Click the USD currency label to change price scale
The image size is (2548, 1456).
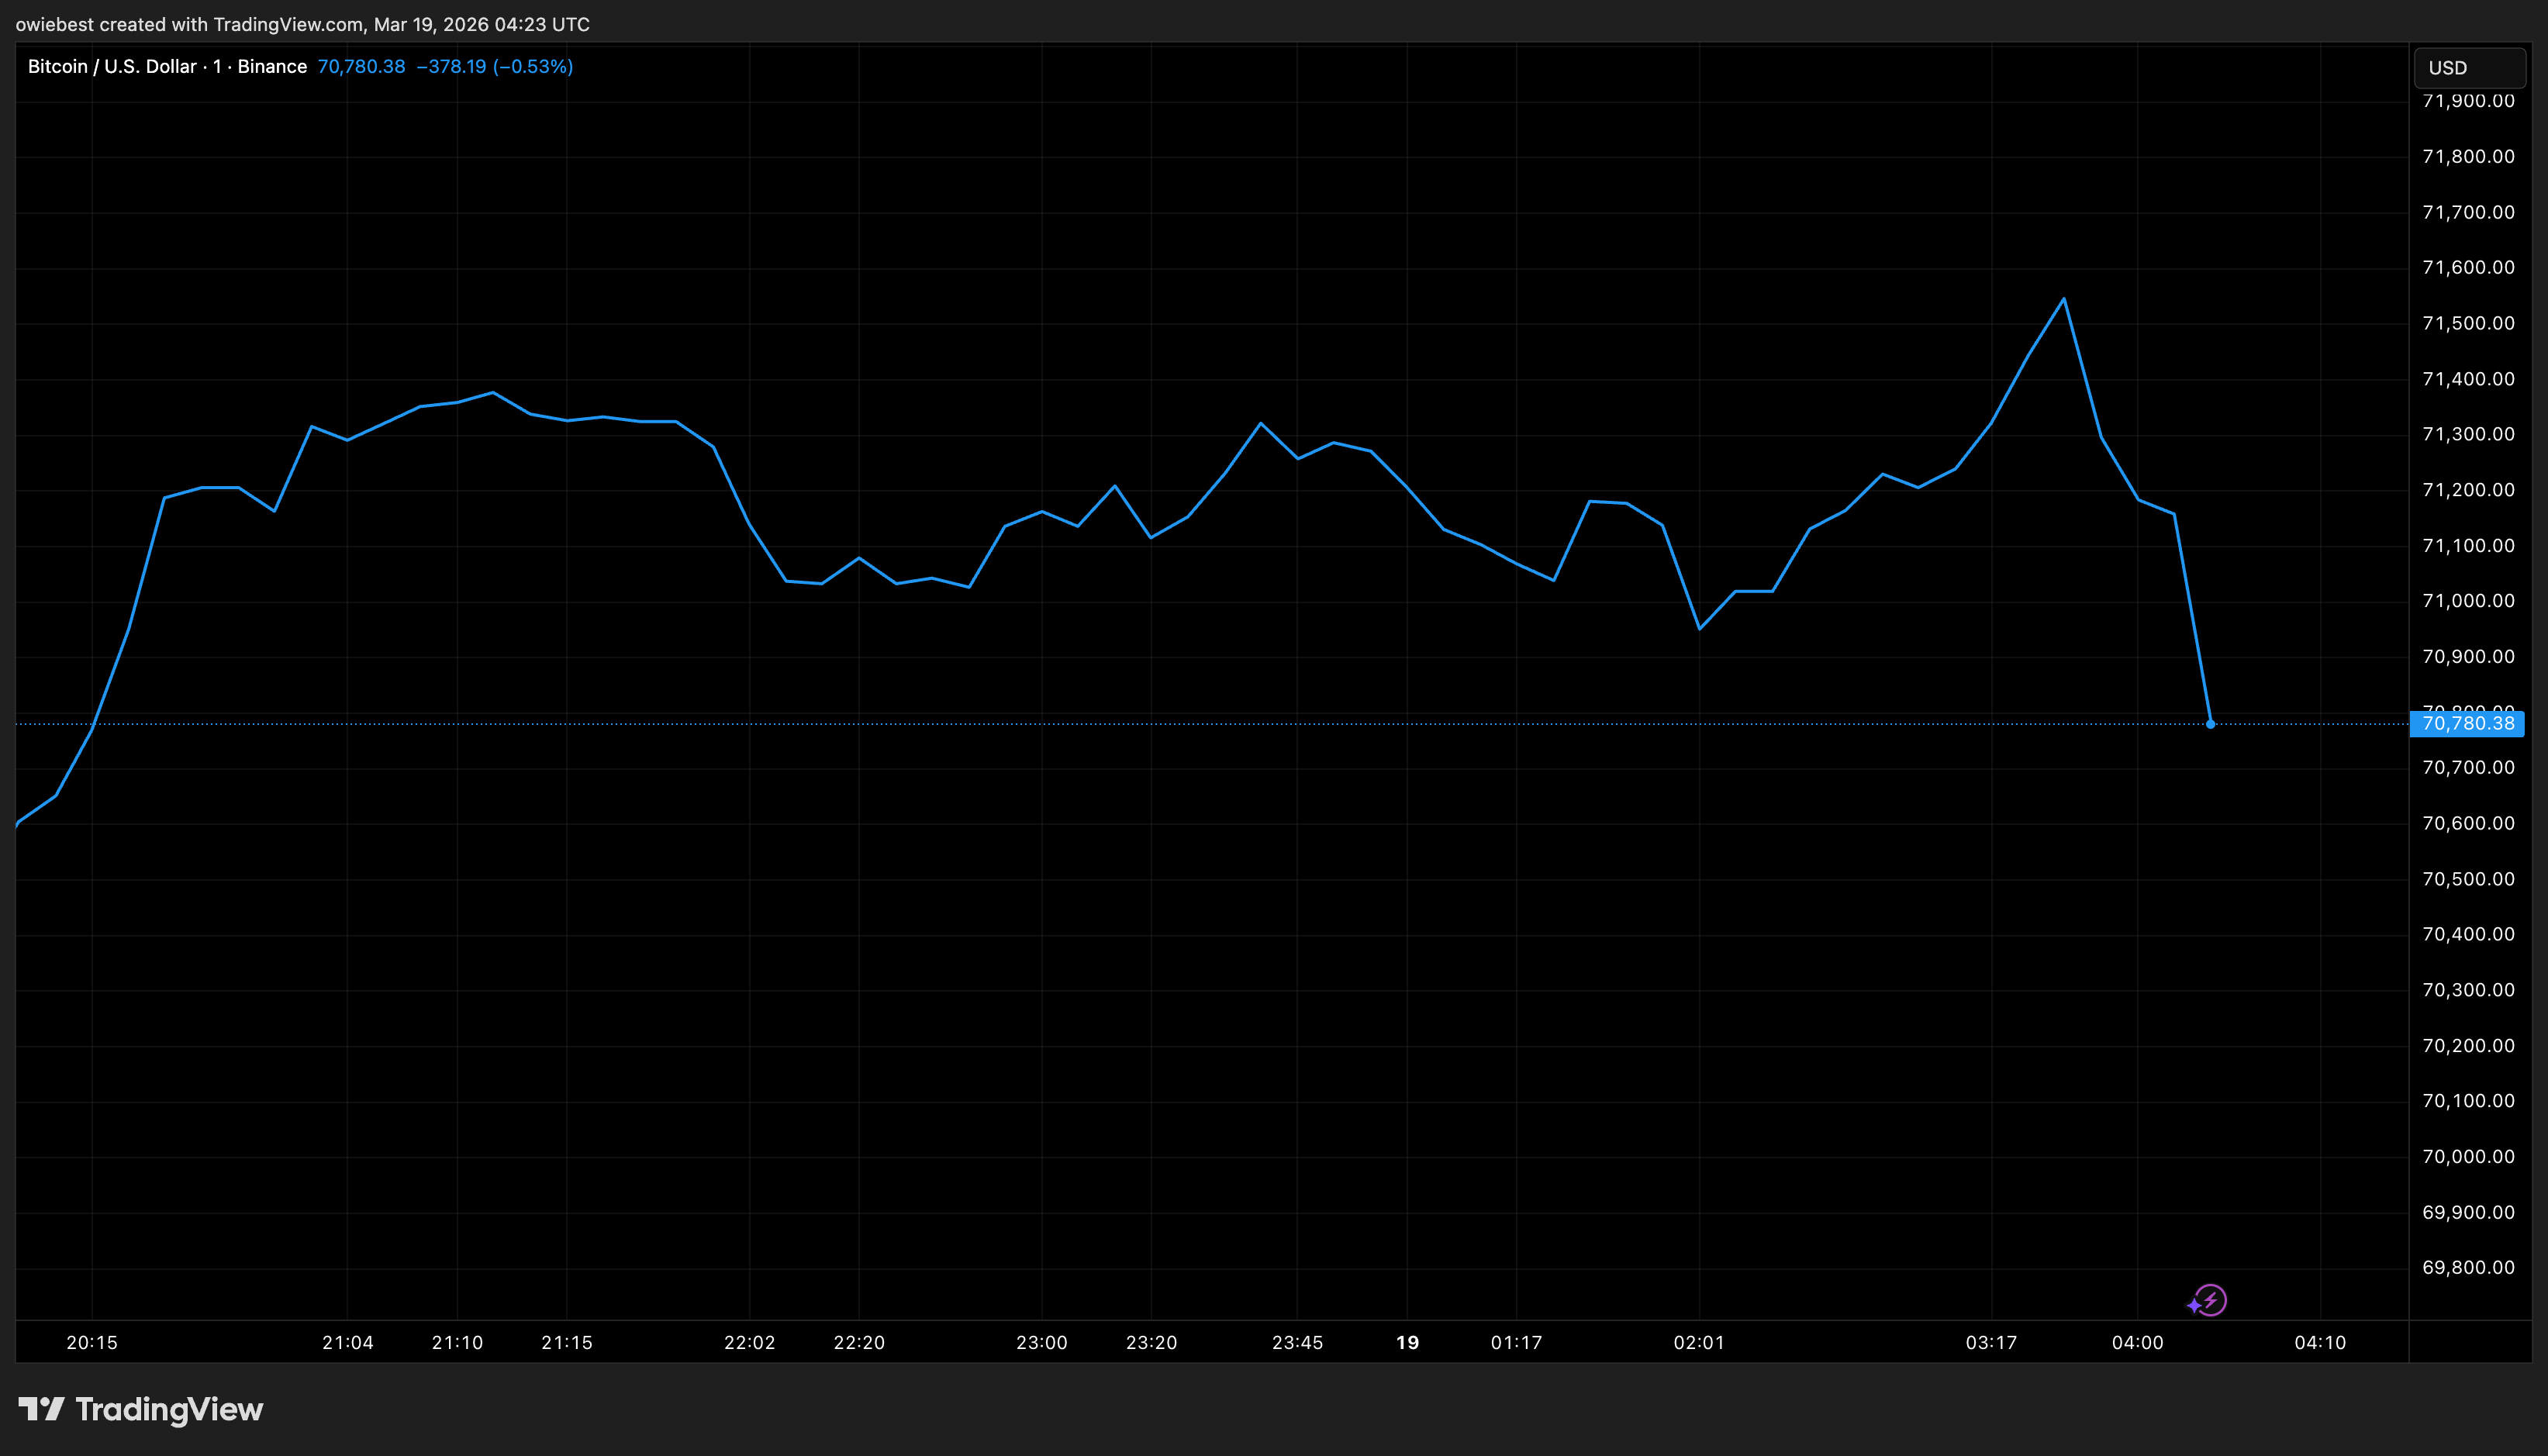(x=2468, y=67)
